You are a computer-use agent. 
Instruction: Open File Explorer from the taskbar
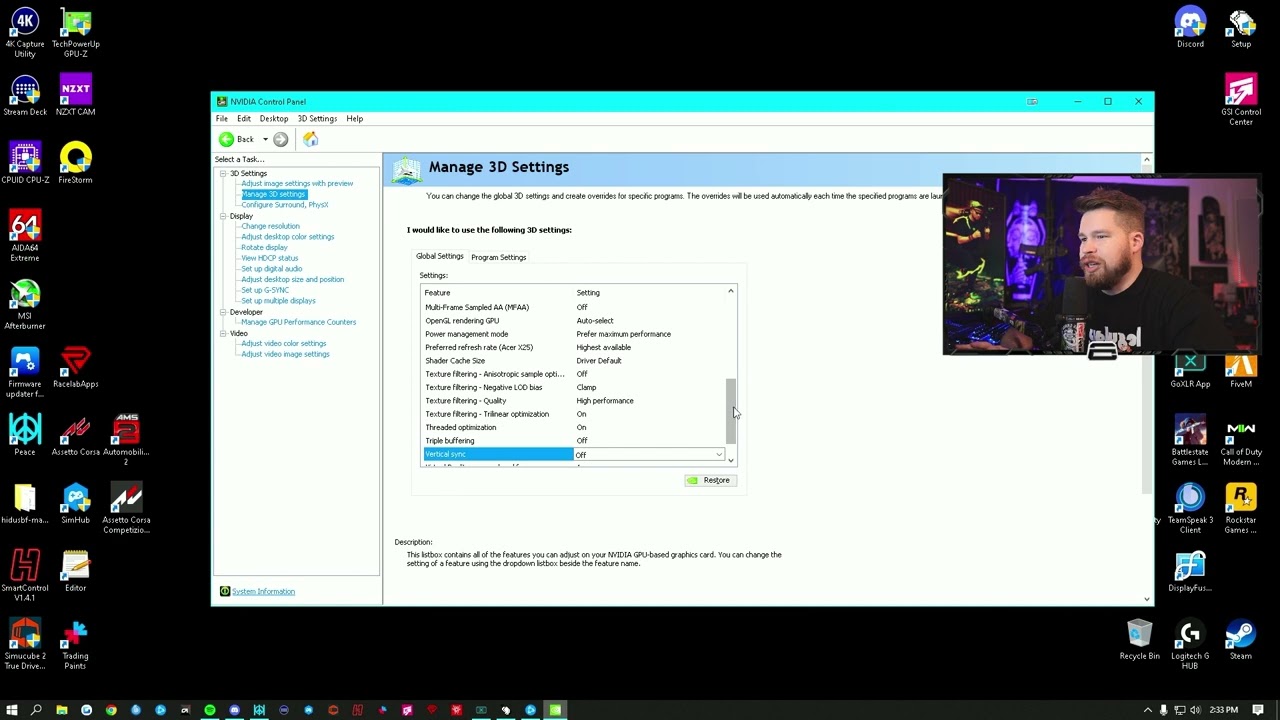[62, 710]
